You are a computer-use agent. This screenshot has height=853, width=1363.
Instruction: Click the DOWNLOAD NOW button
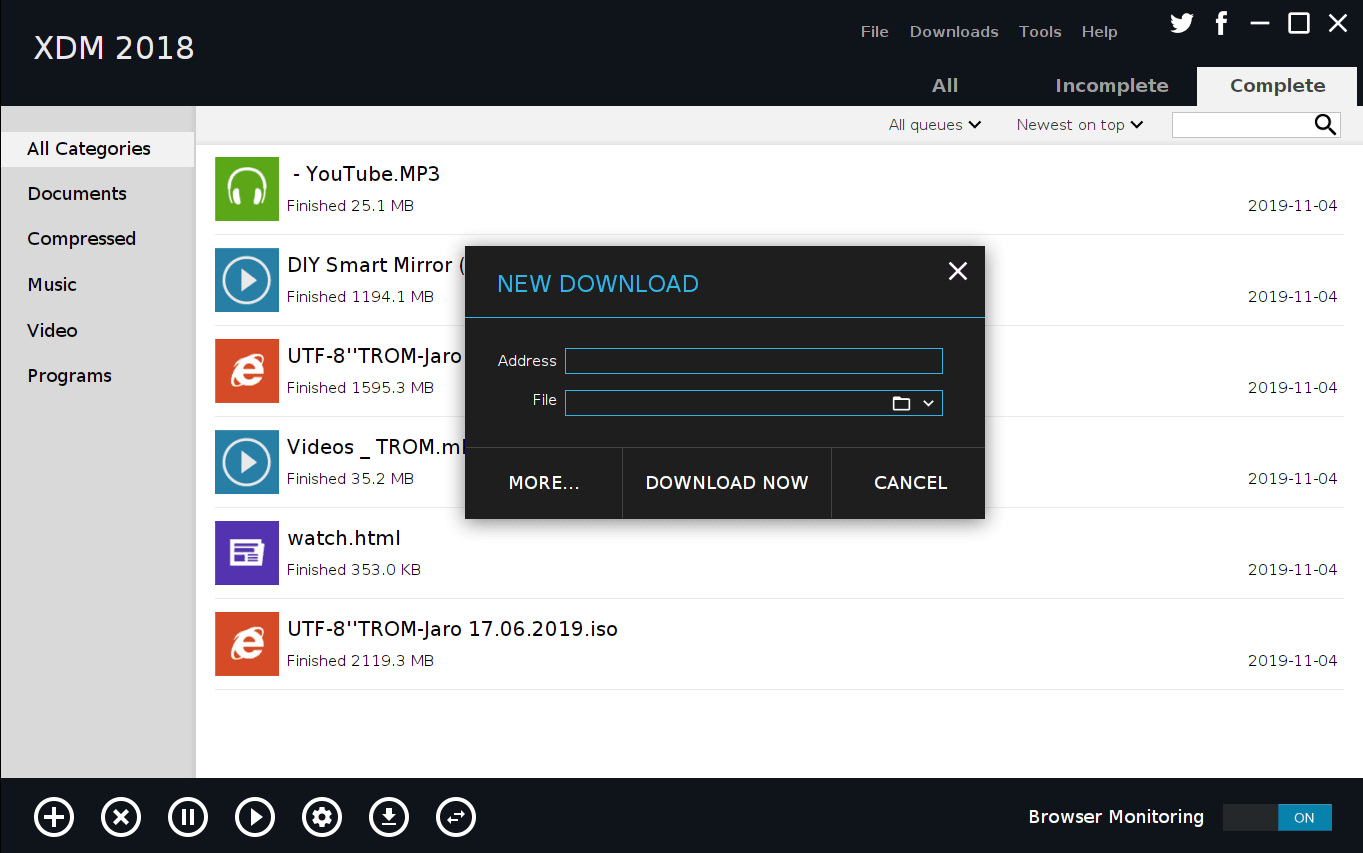(x=726, y=483)
